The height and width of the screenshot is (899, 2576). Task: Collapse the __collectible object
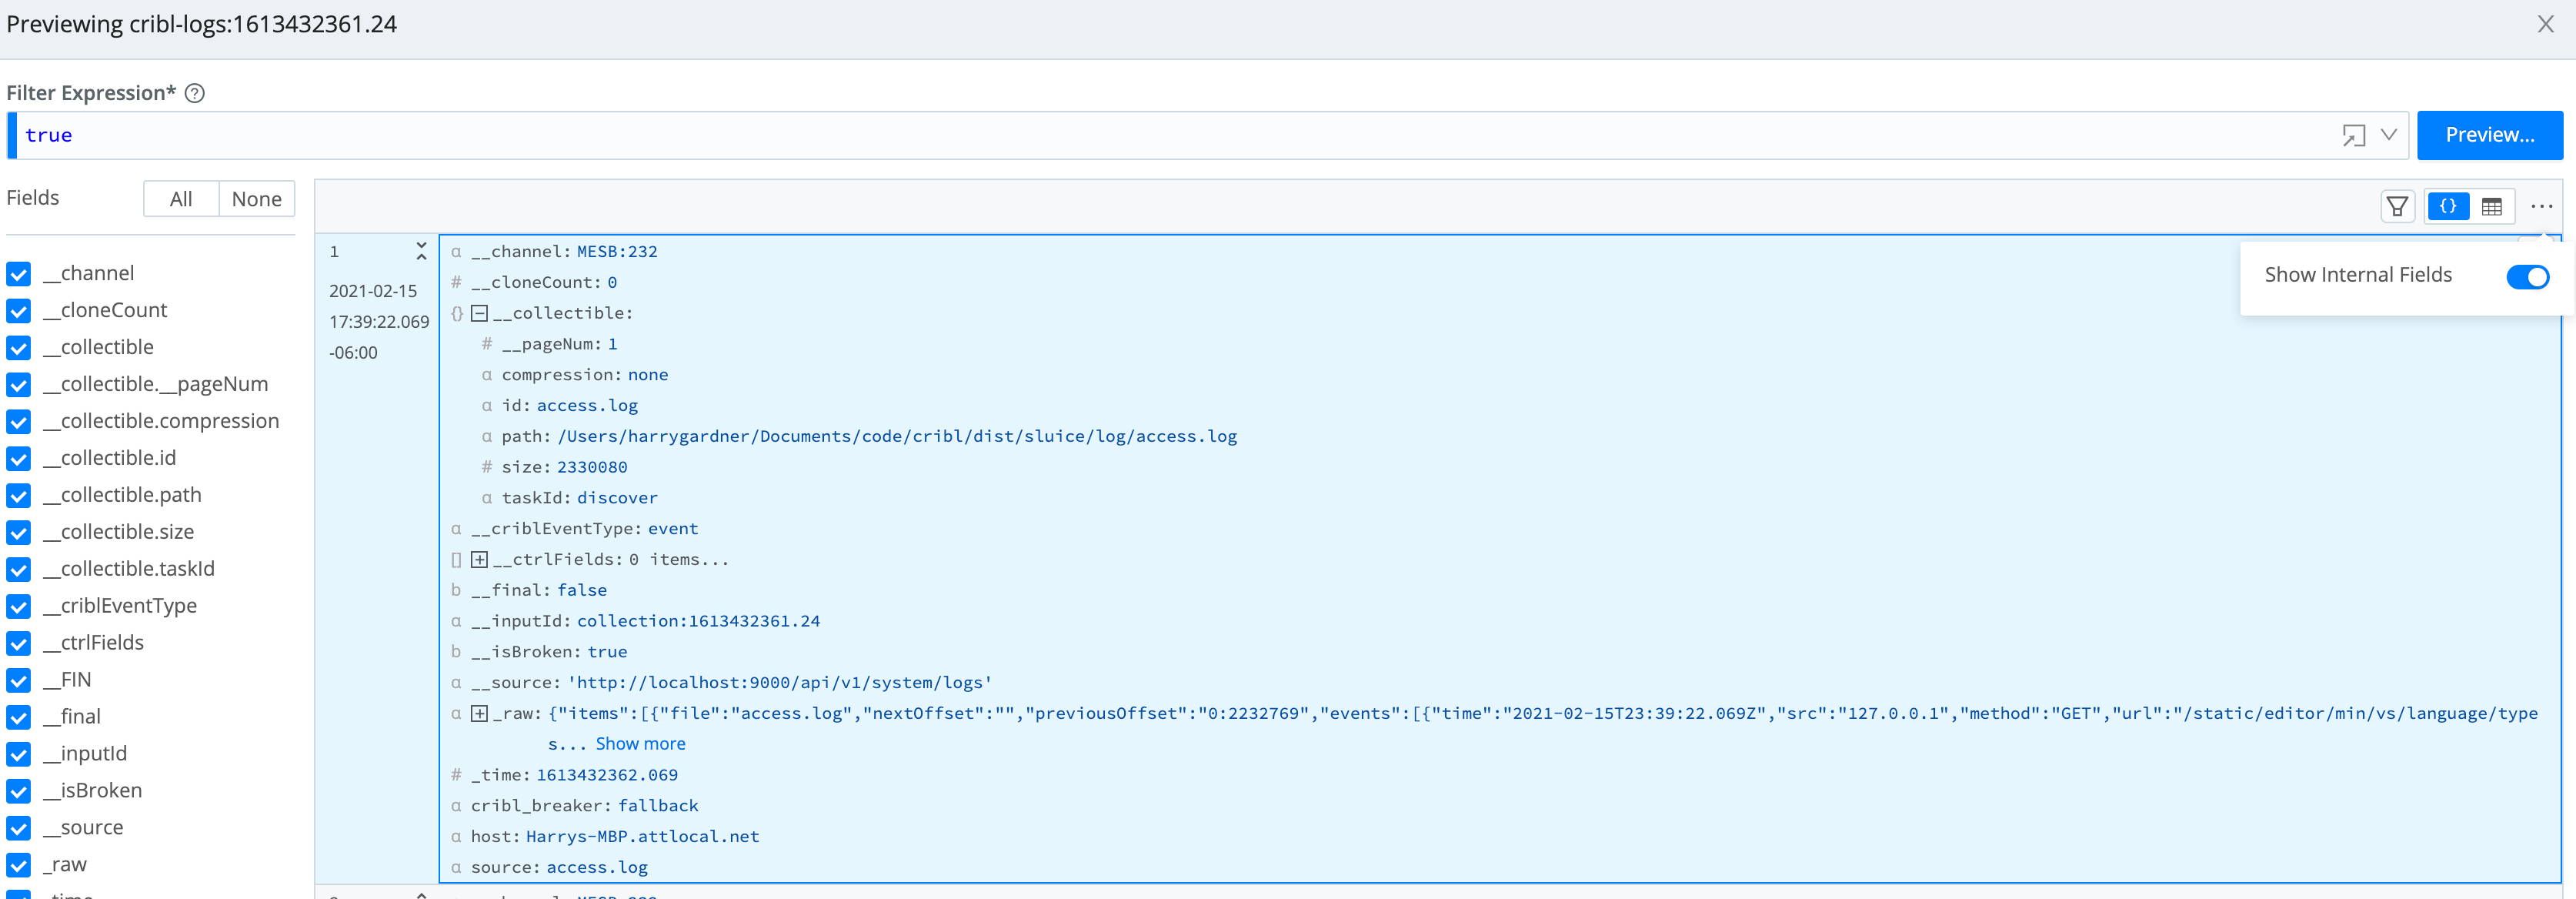[479, 313]
